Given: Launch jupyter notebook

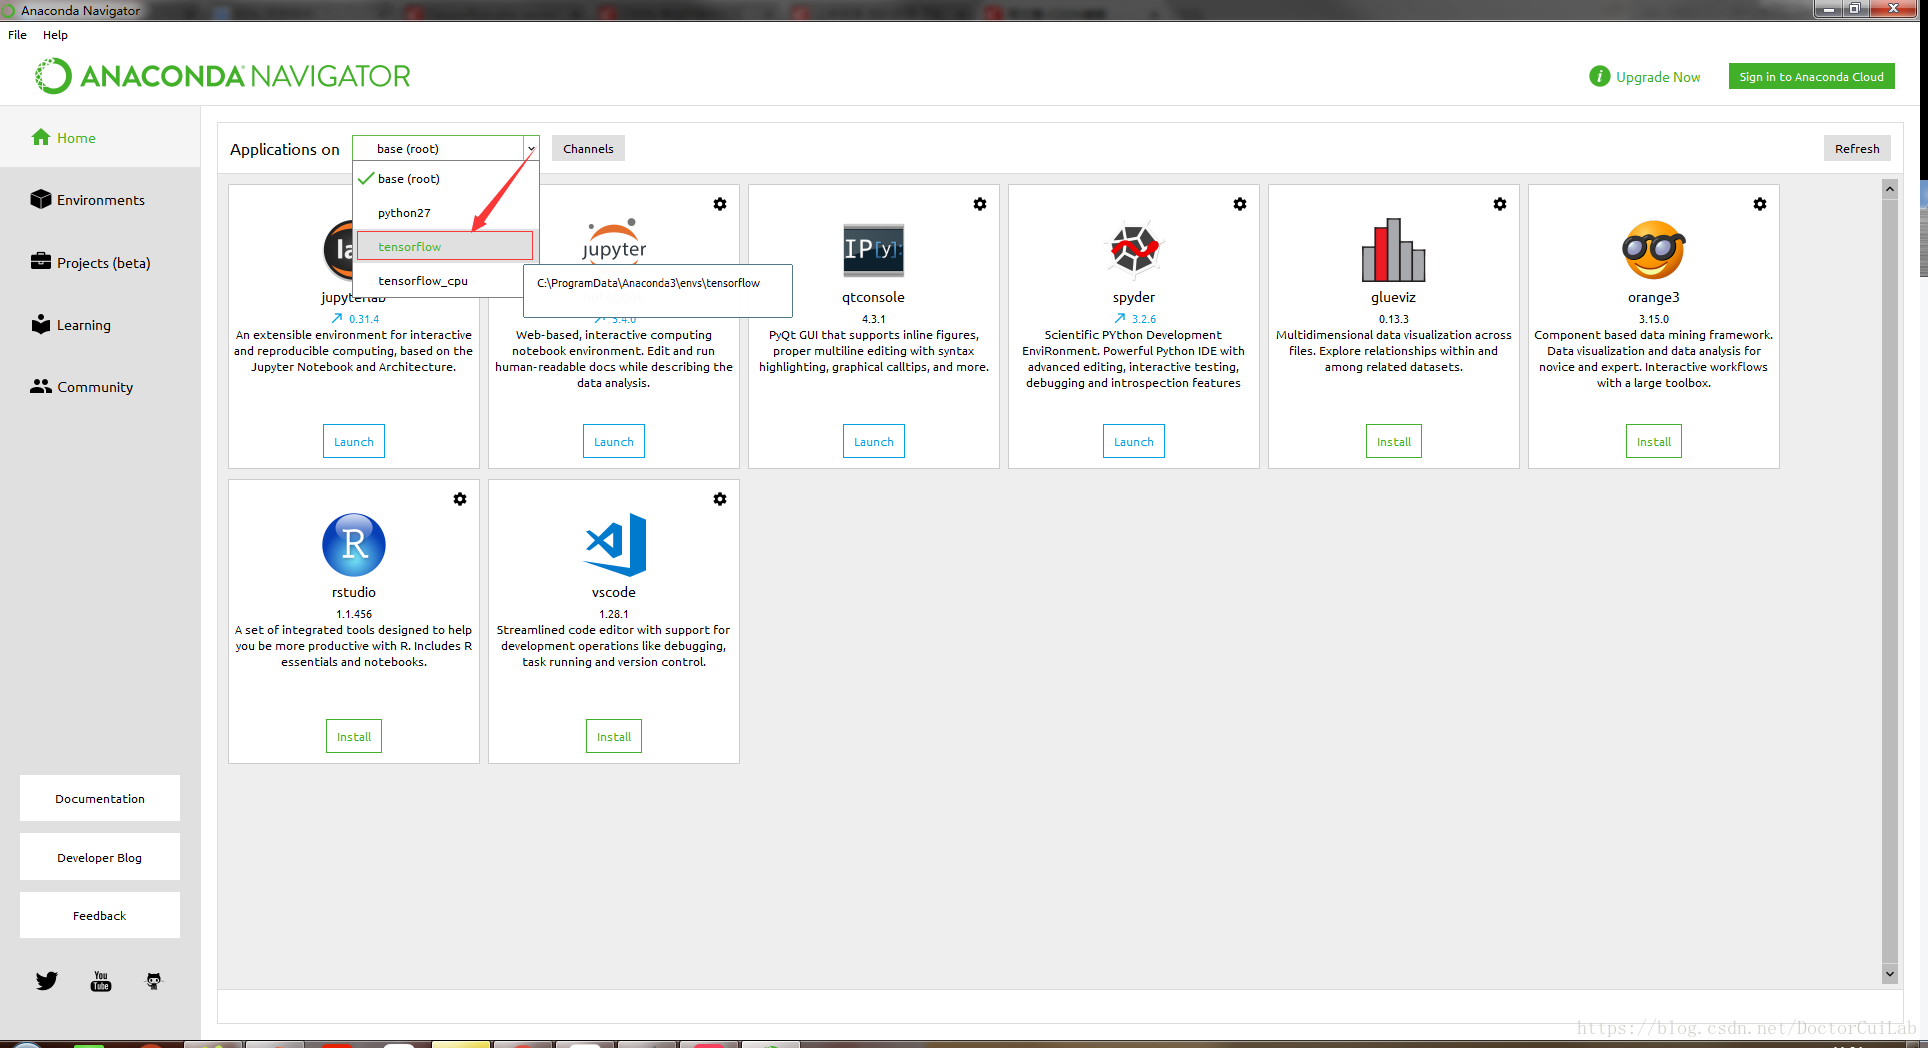Looking at the screenshot, I should (613, 441).
